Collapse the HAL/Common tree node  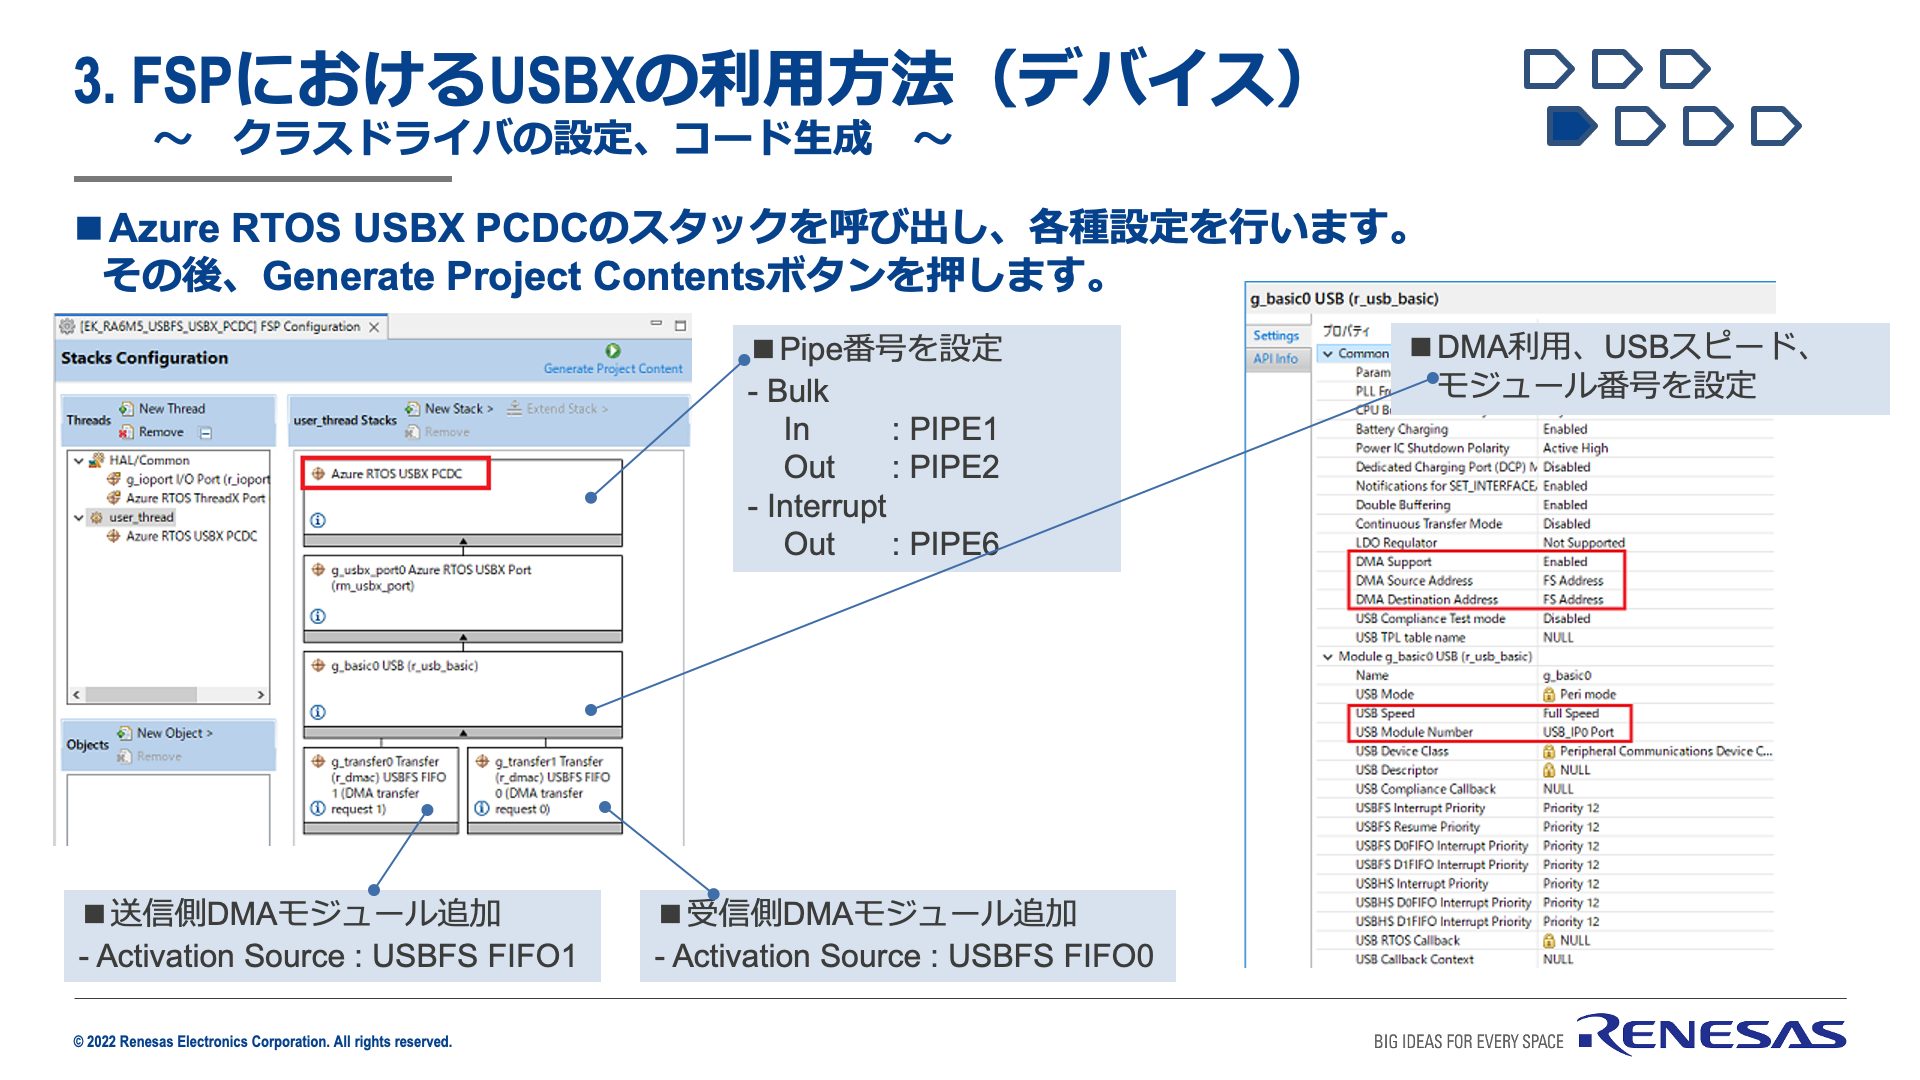[x=78, y=461]
